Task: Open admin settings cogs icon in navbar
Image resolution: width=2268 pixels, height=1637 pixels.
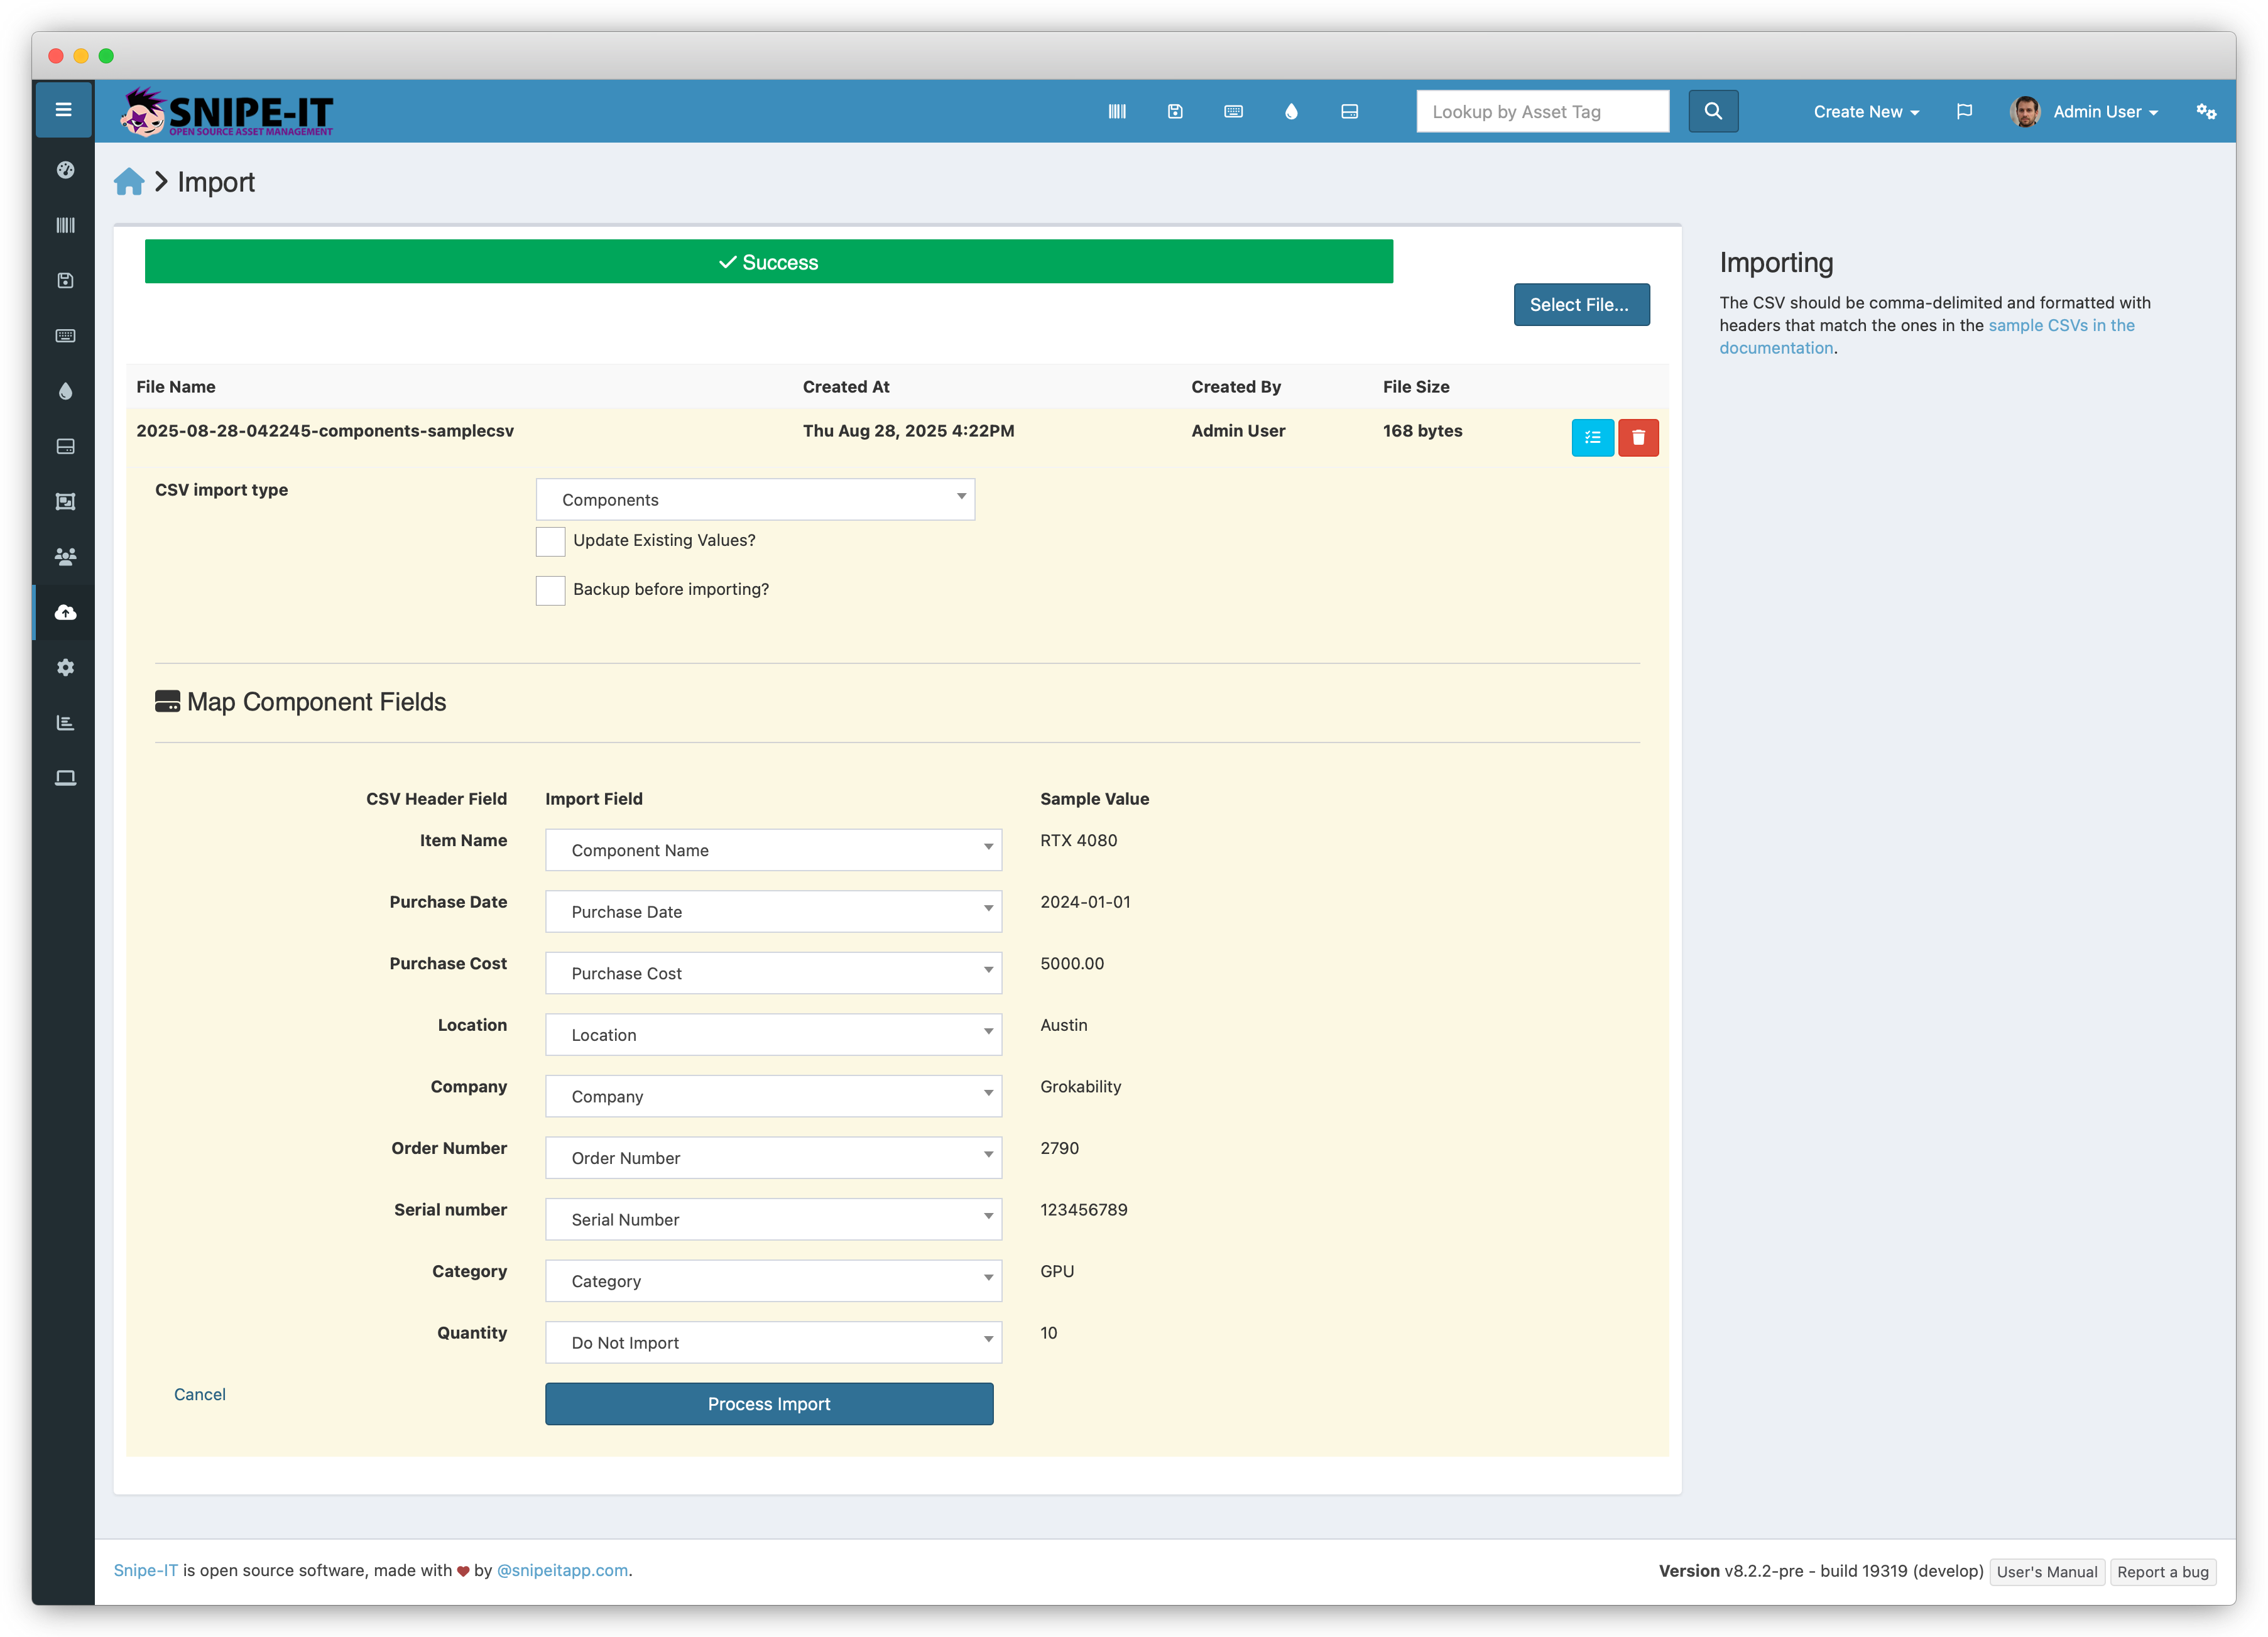Action: pyautogui.click(x=2206, y=111)
